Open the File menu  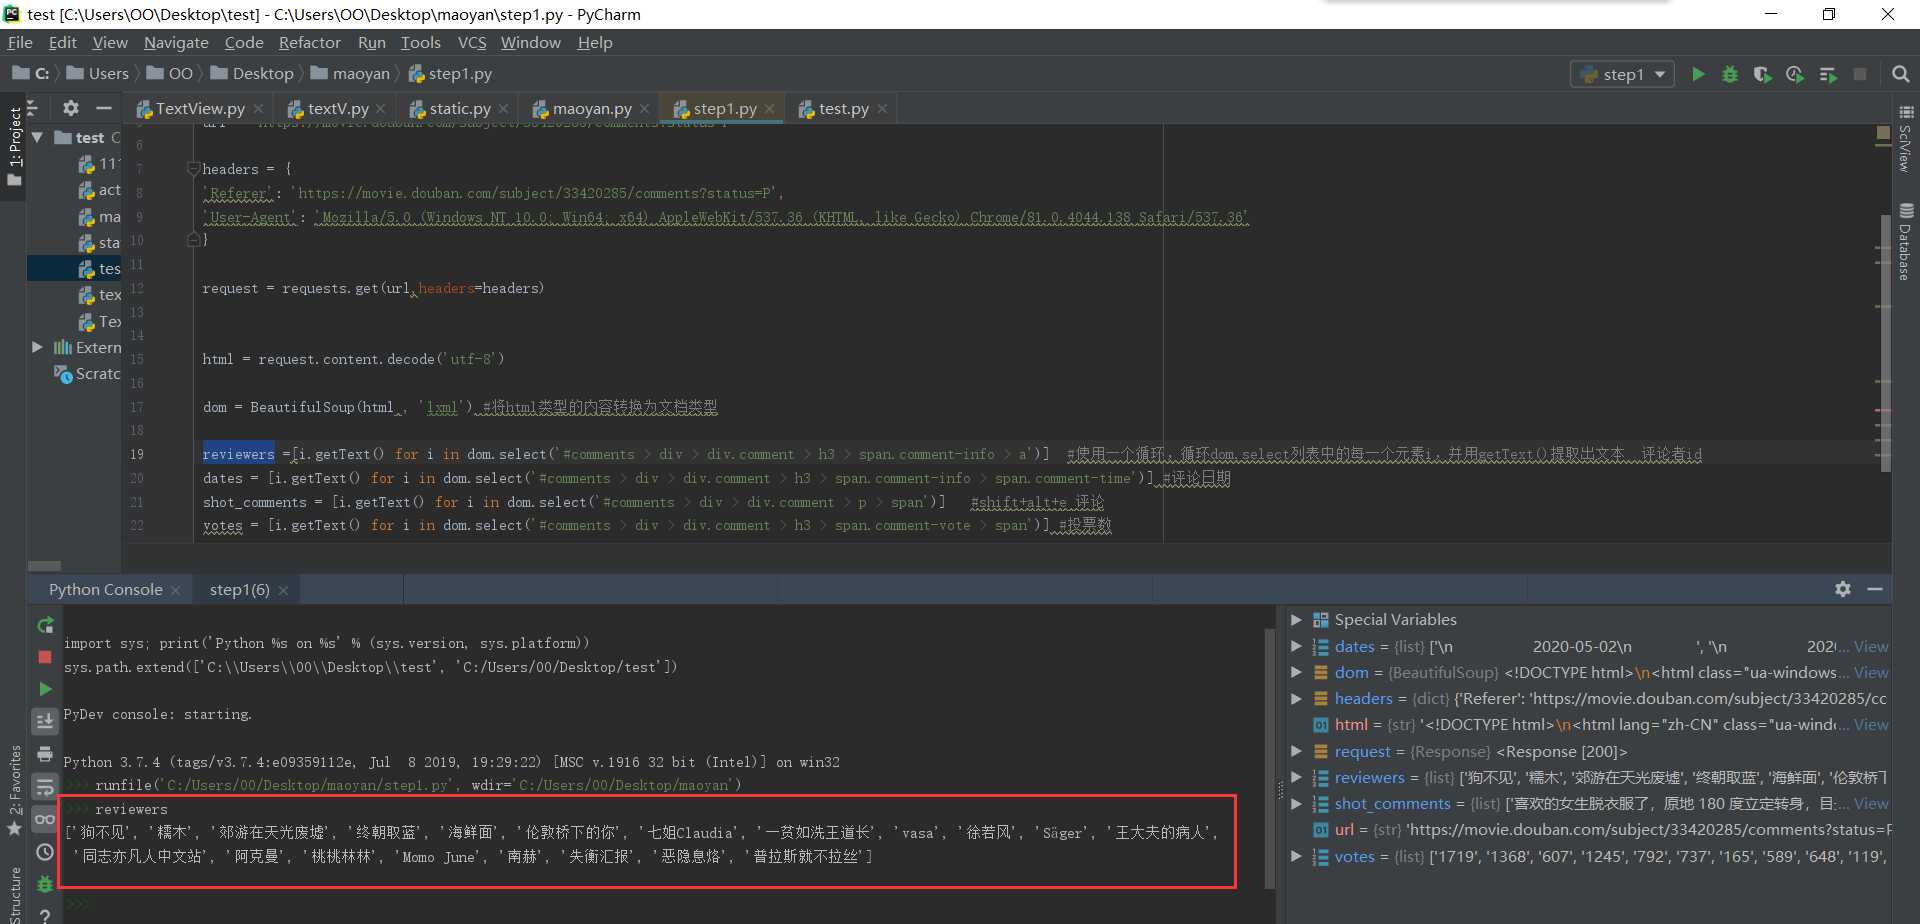(x=20, y=42)
